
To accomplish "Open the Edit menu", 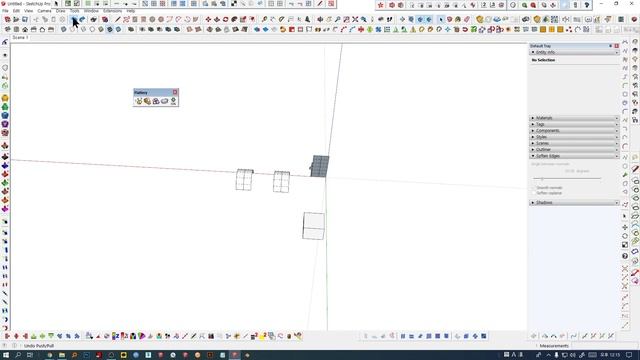I will click(x=16, y=11).
